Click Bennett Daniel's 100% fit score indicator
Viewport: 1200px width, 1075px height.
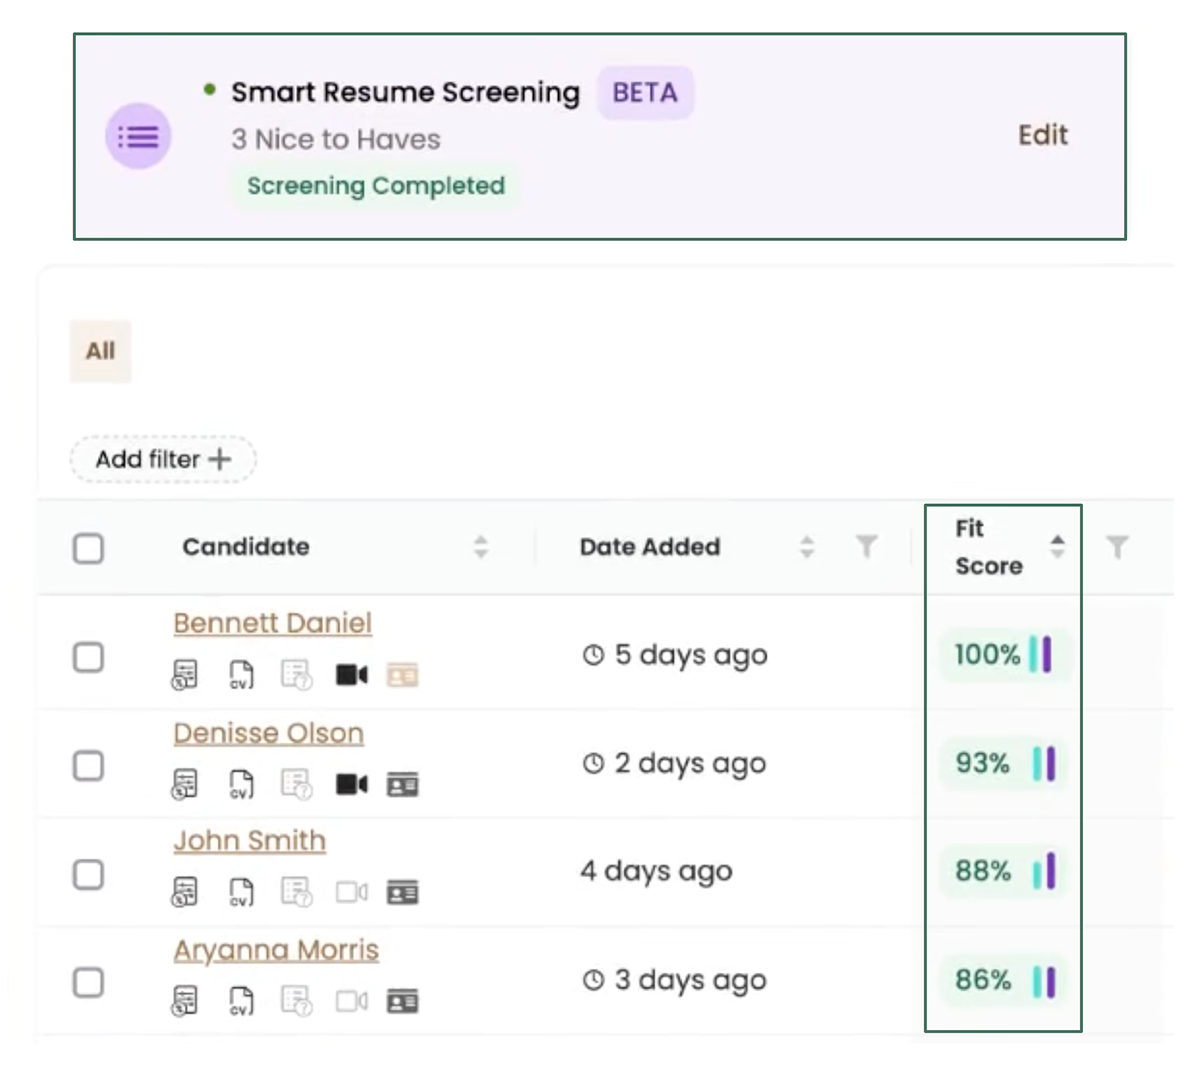[1002, 656]
